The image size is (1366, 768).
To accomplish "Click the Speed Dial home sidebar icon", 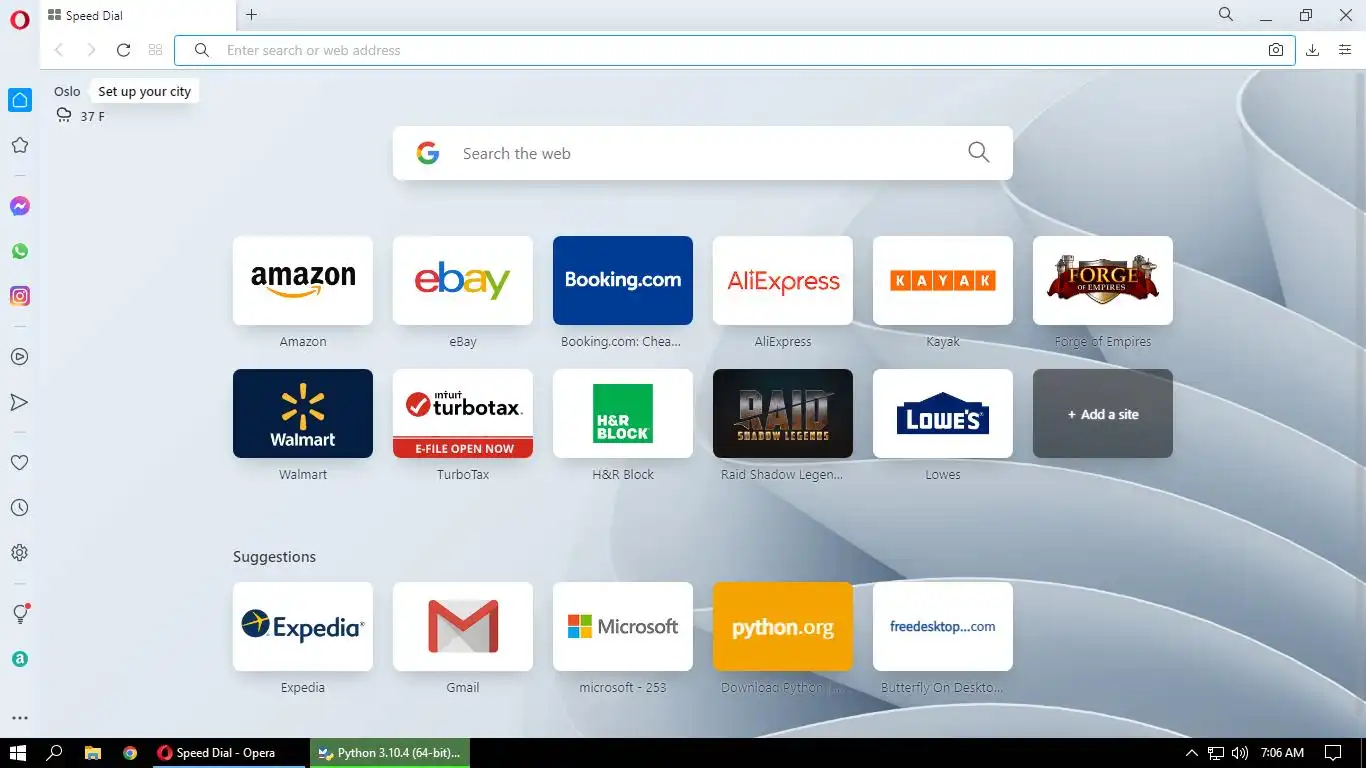I will [x=20, y=100].
